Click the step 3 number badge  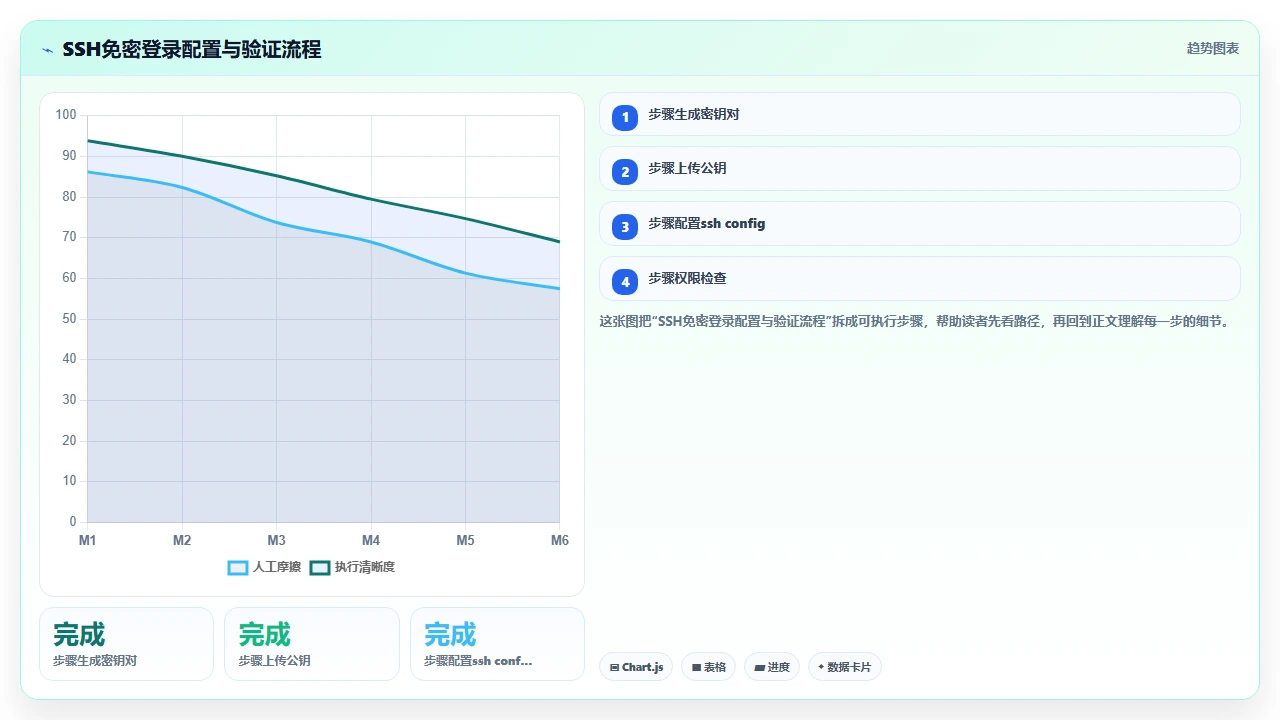(625, 227)
